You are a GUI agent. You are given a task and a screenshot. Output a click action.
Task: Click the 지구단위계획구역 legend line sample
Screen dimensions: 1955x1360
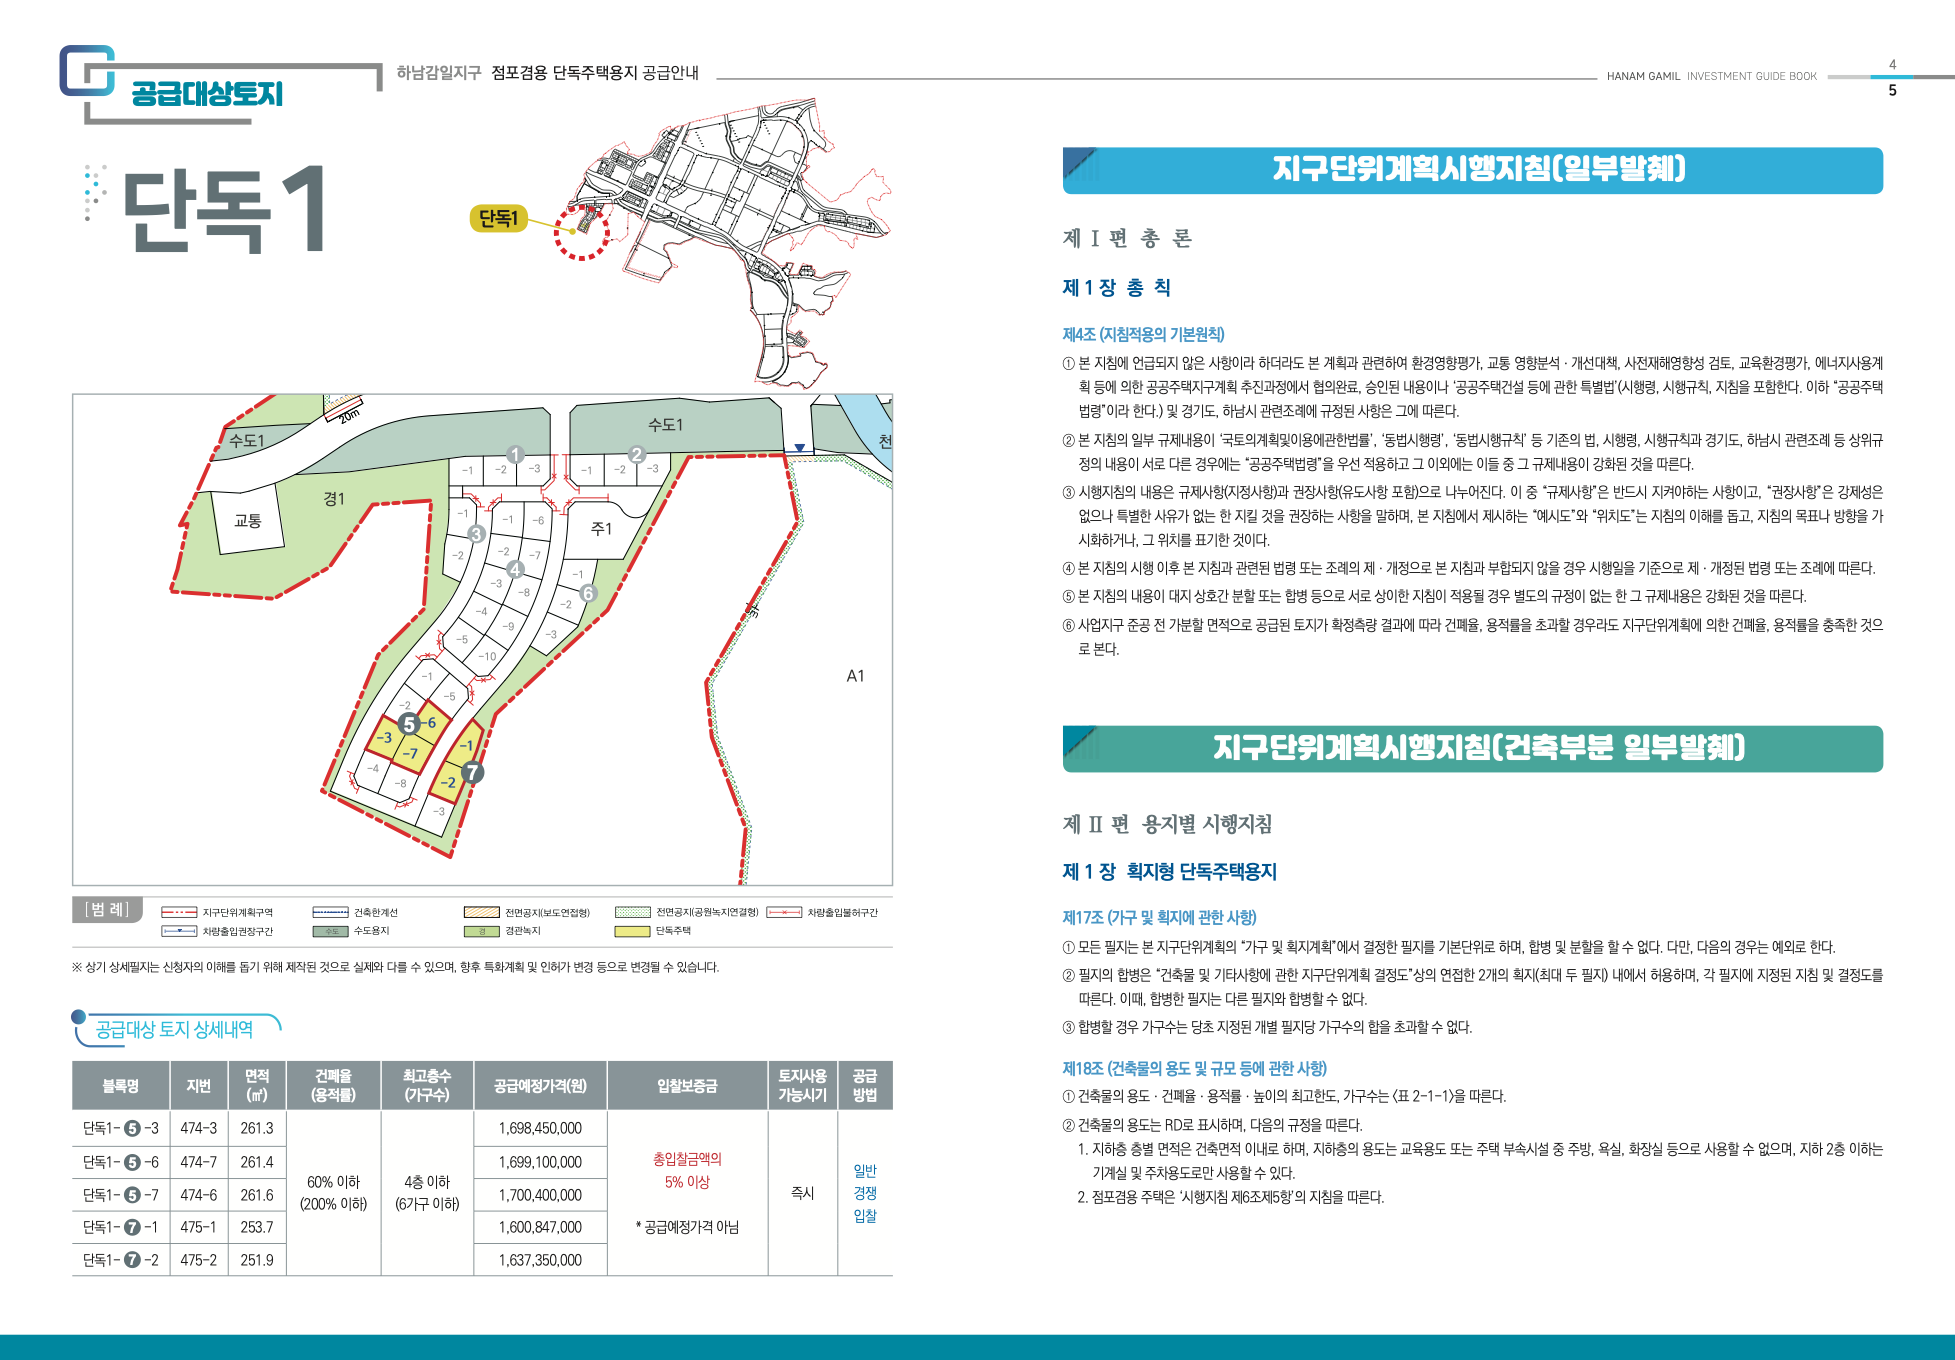179,913
